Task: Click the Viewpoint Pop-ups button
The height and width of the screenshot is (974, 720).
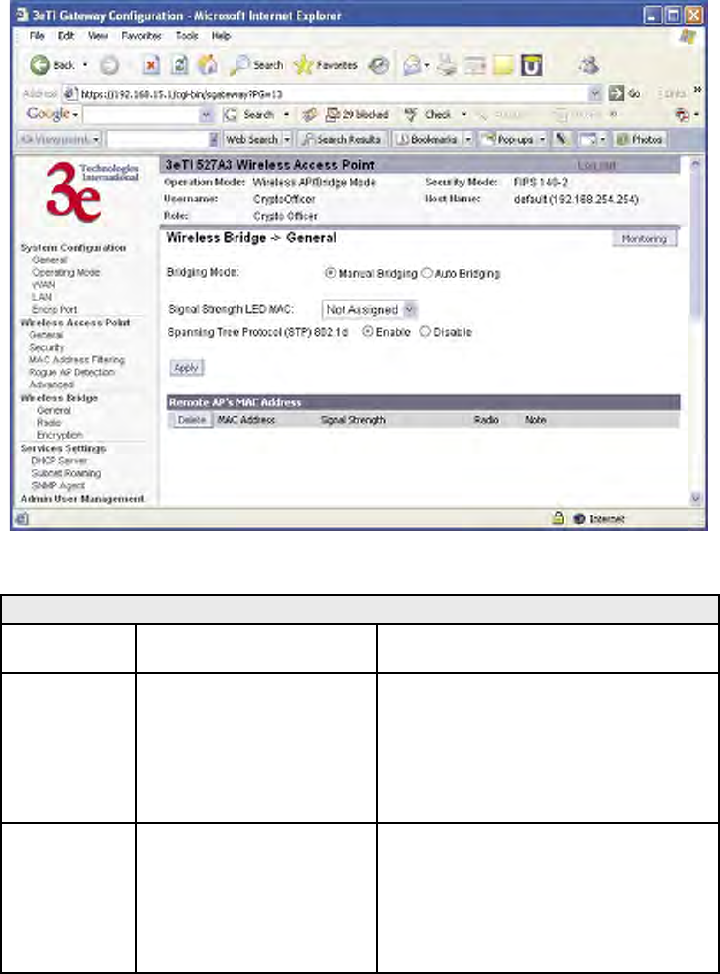Action: pos(509,139)
